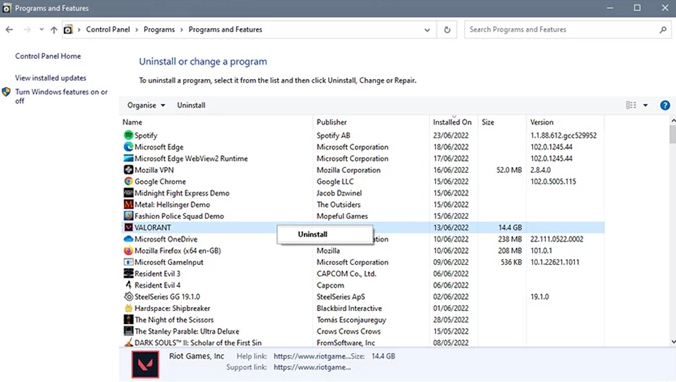Select Midnight Fight Express Demo icon
The height and width of the screenshot is (382, 676).
(x=128, y=193)
